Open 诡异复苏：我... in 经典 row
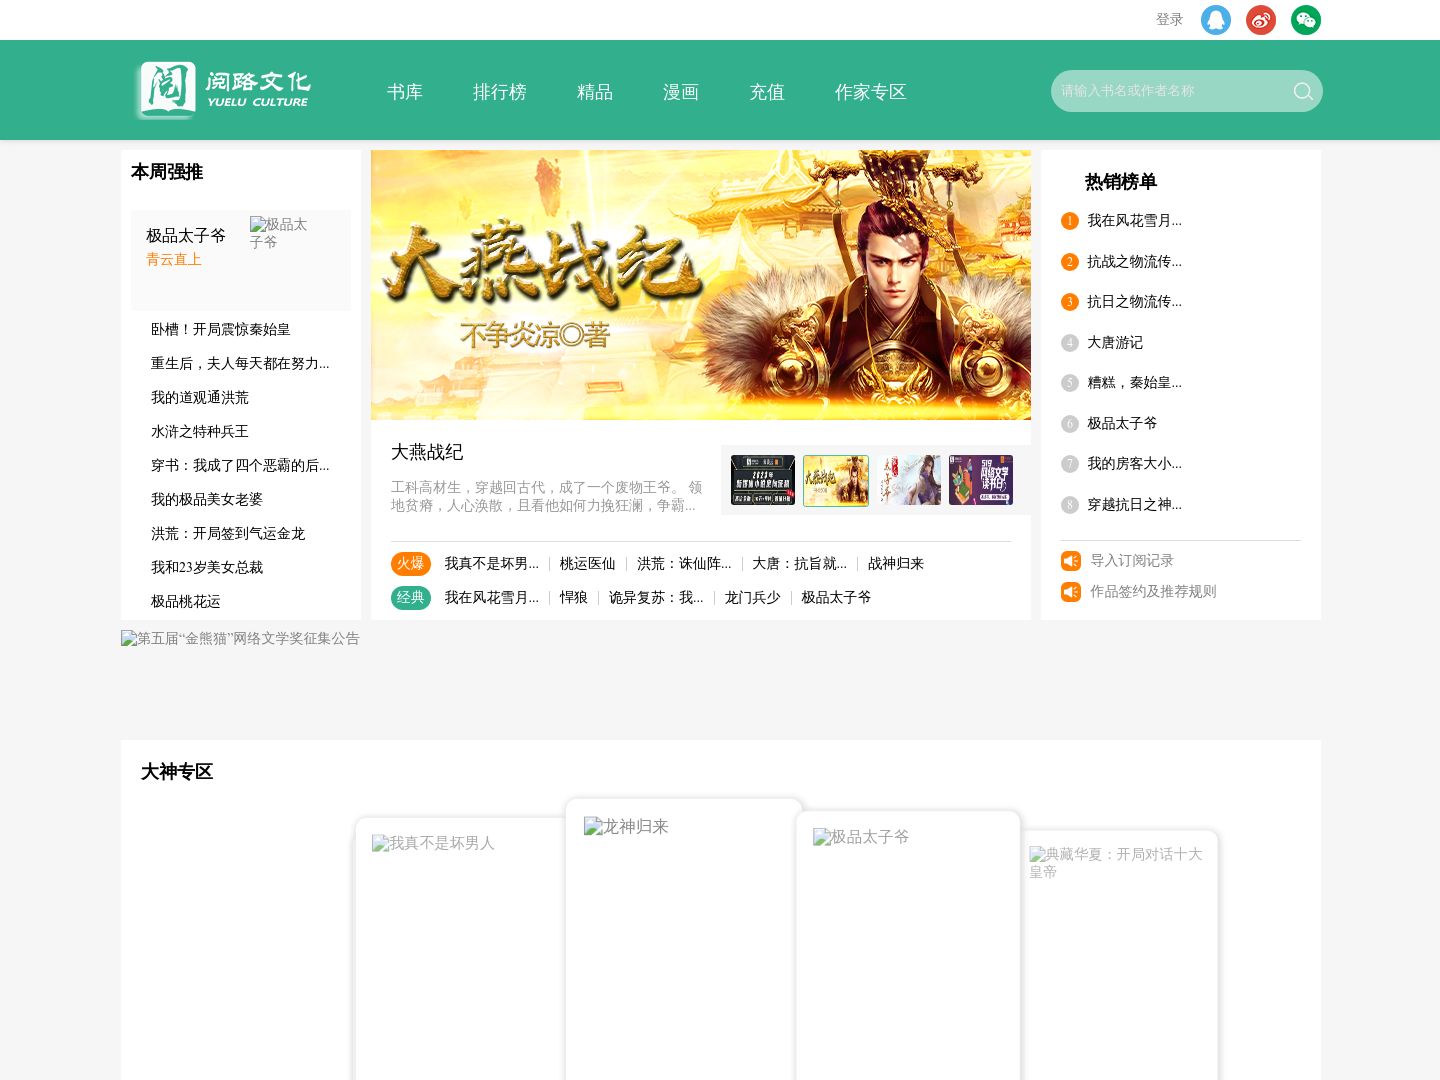 click(x=656, y=598)
